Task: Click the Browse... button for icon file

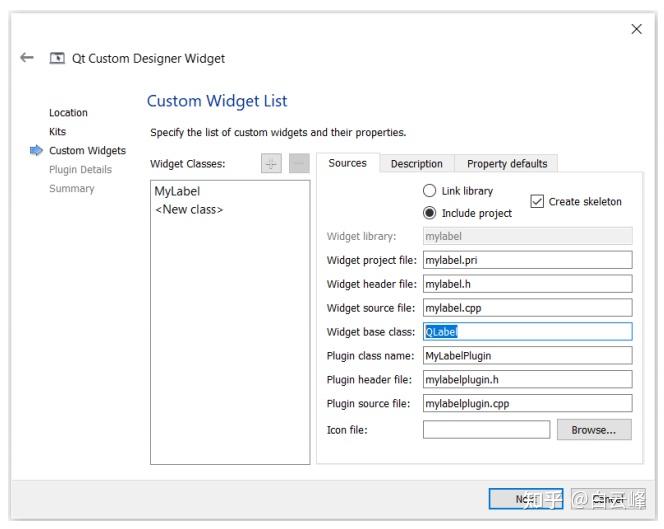Action: point(594,430)
